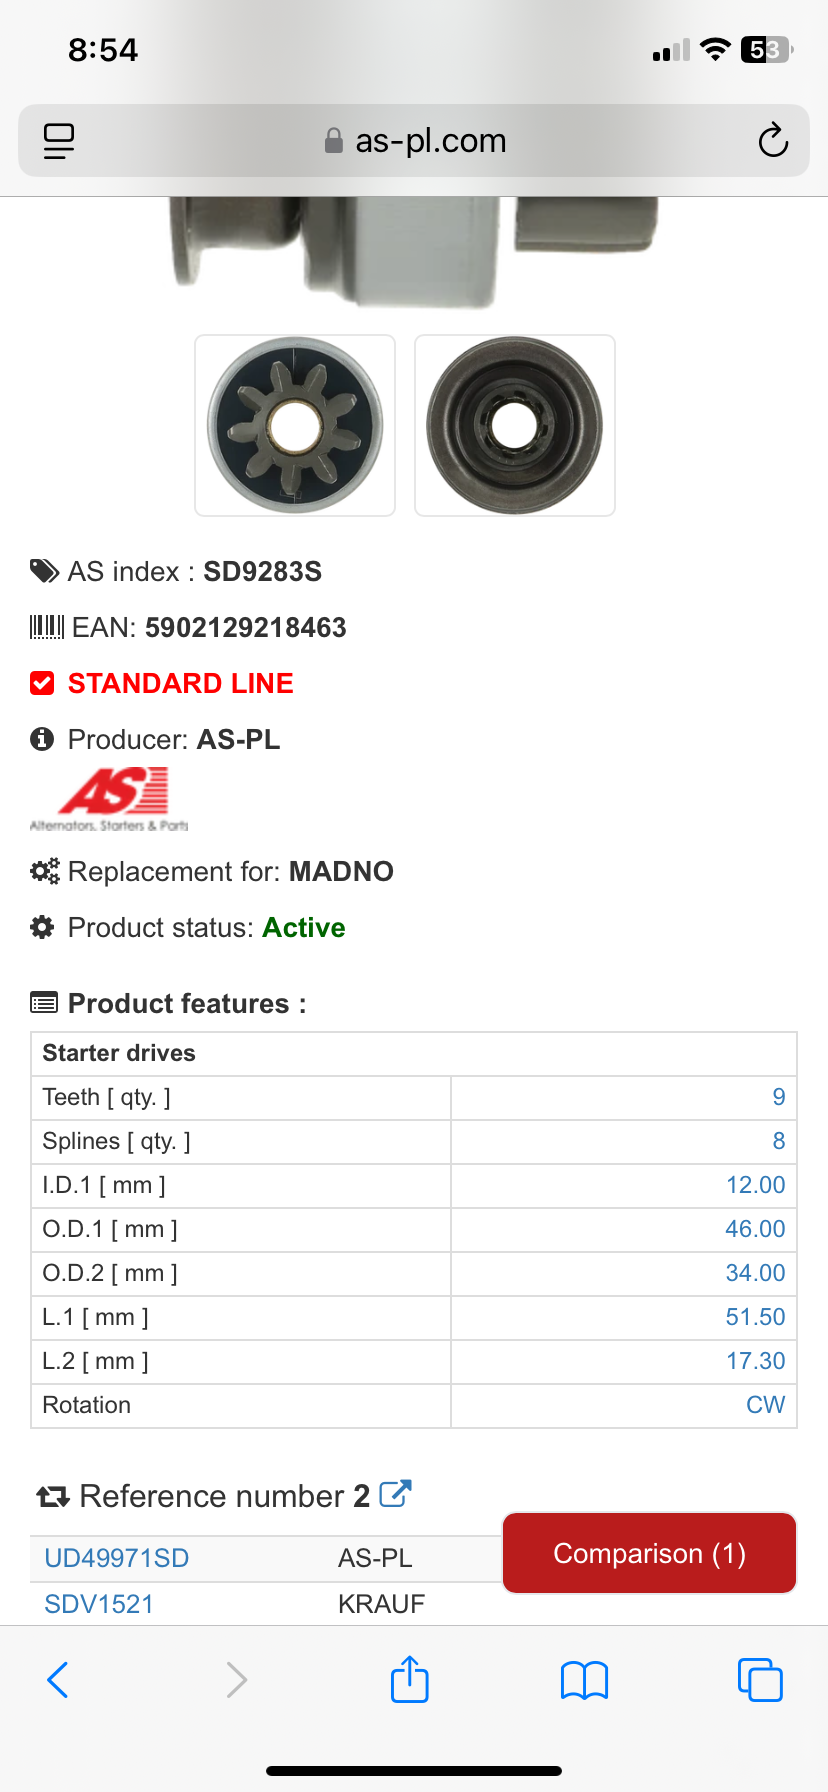Image resolution: width=828 pixels, height=1792 pixels.
Task: Tap the Rotation value CW
Action: point(765,1405)
